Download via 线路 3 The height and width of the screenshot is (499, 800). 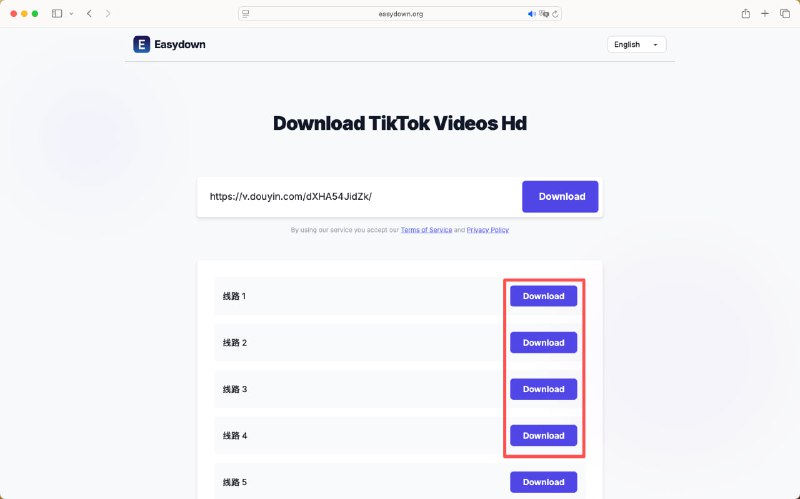coord(543,389)
